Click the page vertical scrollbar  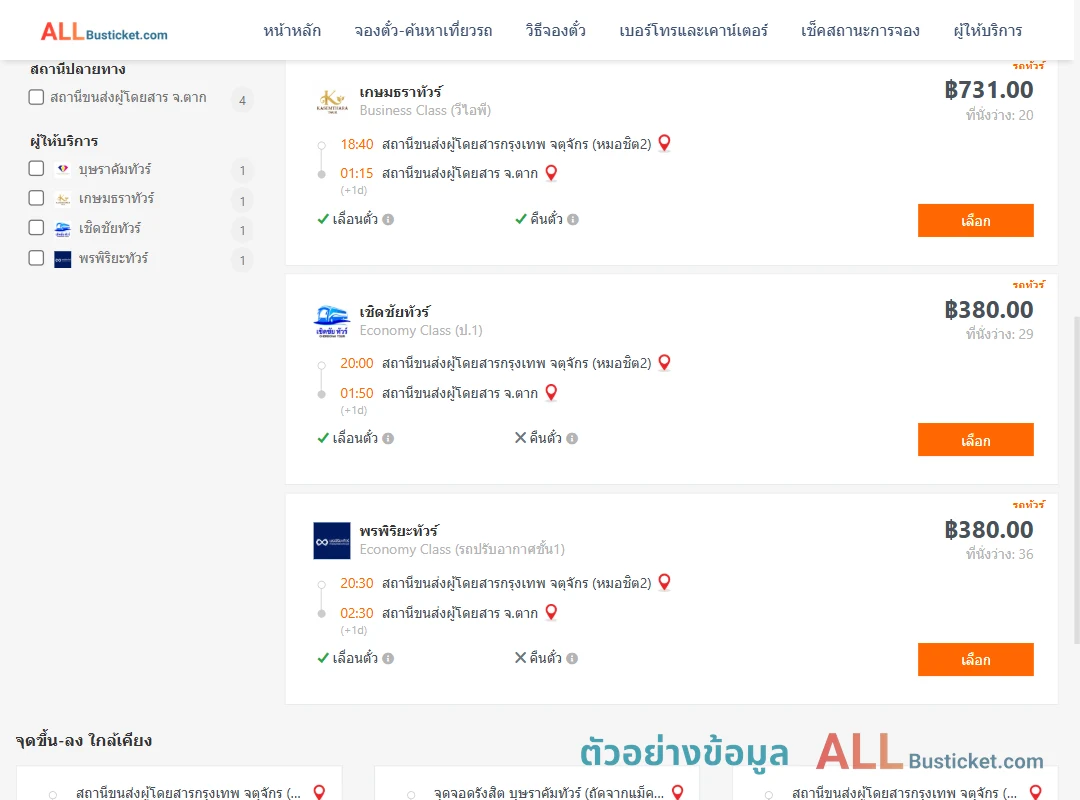pos(1075,480)
